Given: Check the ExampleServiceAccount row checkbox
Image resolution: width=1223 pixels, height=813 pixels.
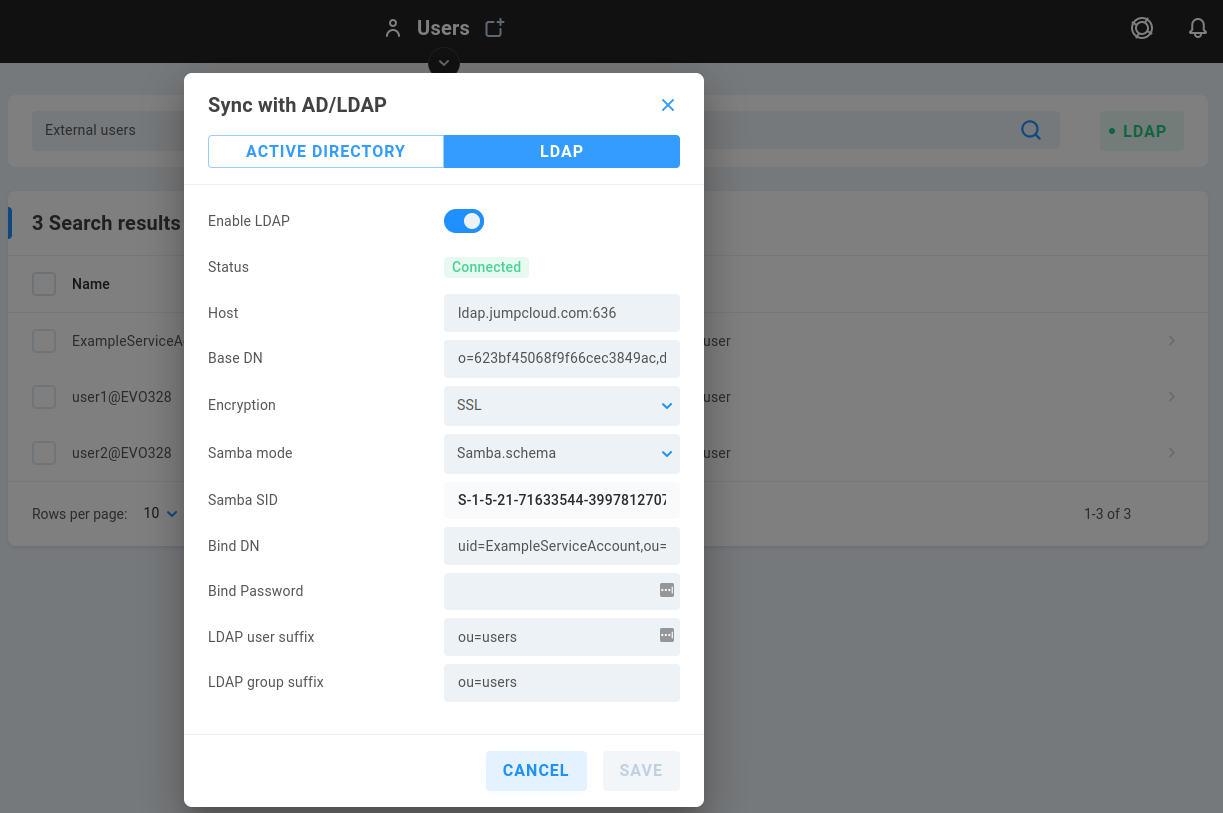Looking at the screenshot, I should (44, 341).
